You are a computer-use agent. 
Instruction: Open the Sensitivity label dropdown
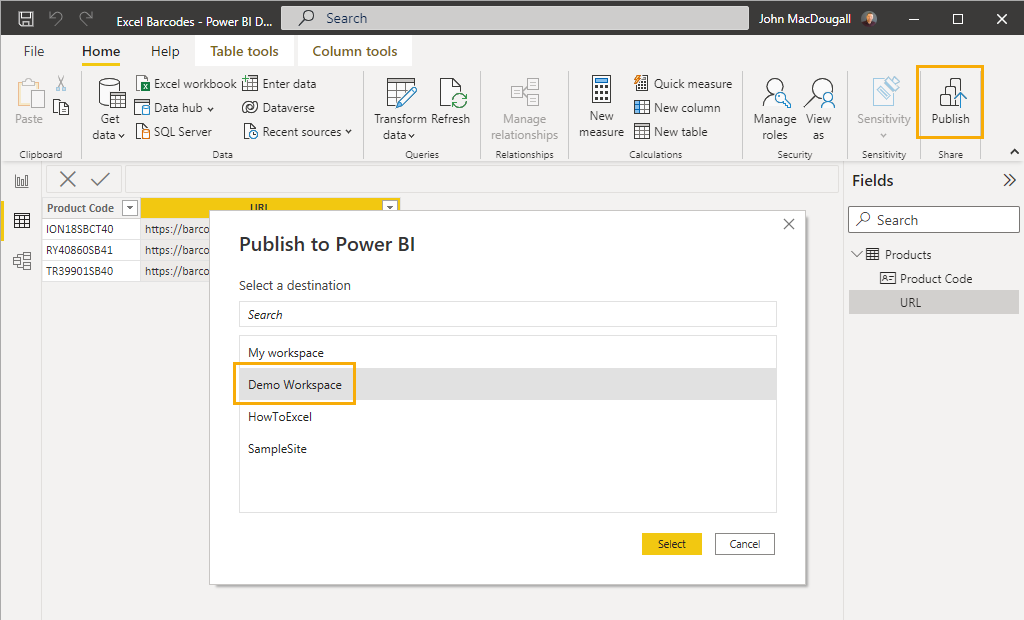(x=884, y=108)
